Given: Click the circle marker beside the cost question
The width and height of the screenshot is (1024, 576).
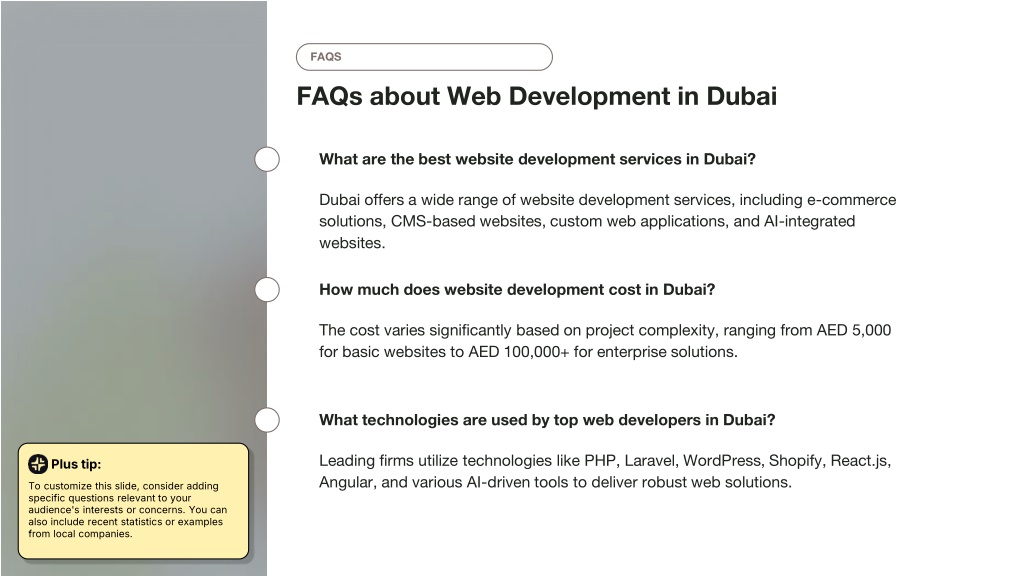Looking at the screenshot, I should pyautogui.click(x=267, y=289).
